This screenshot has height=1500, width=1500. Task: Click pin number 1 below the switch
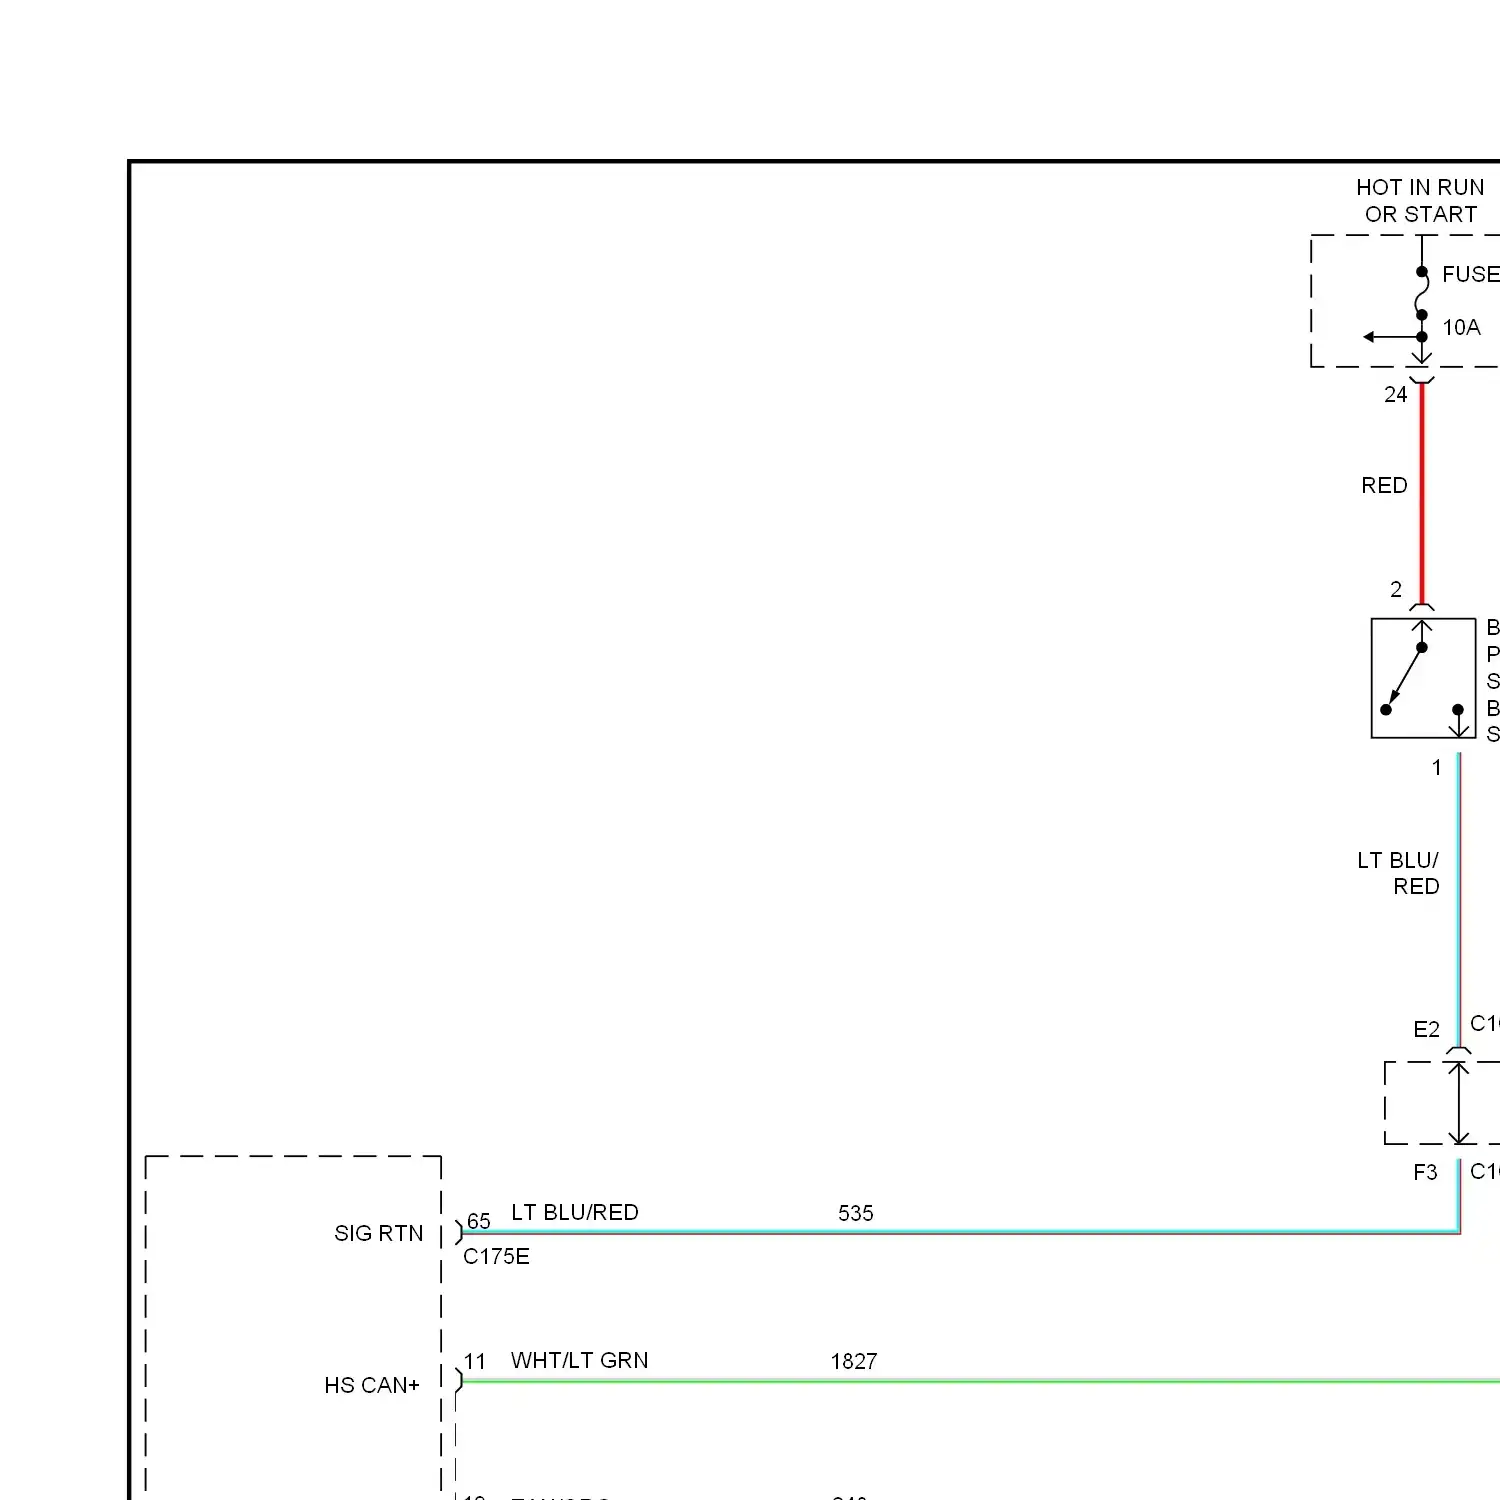tap(1437, 768)
